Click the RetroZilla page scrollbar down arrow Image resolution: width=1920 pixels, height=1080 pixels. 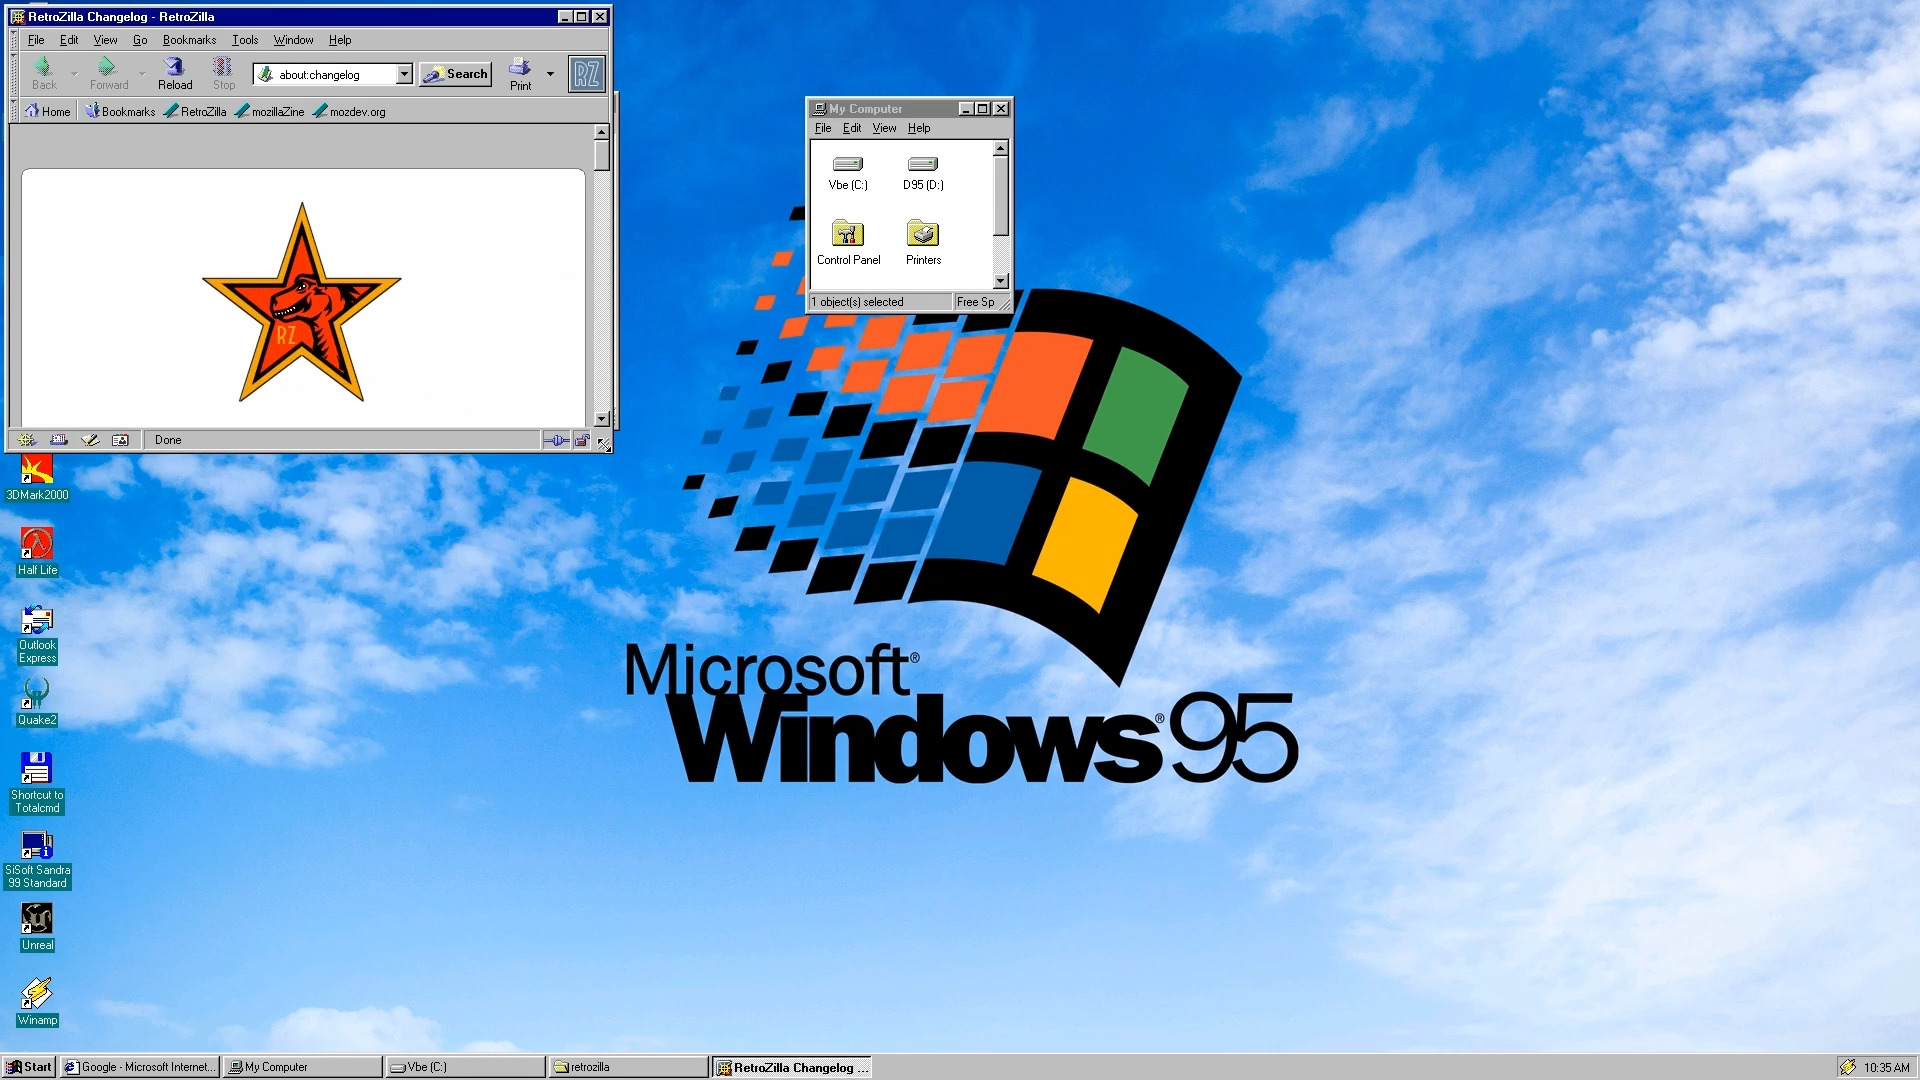pos(601,419)
